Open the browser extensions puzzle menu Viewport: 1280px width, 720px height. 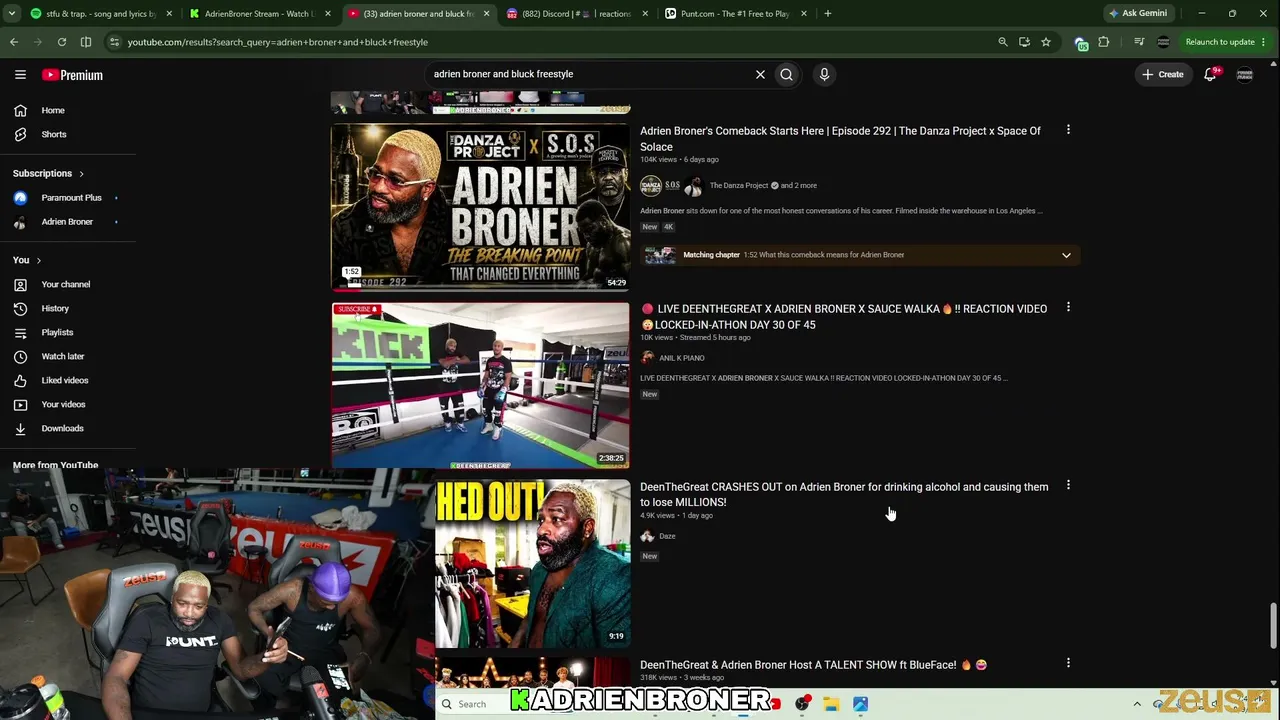[x=1104, y=42]
